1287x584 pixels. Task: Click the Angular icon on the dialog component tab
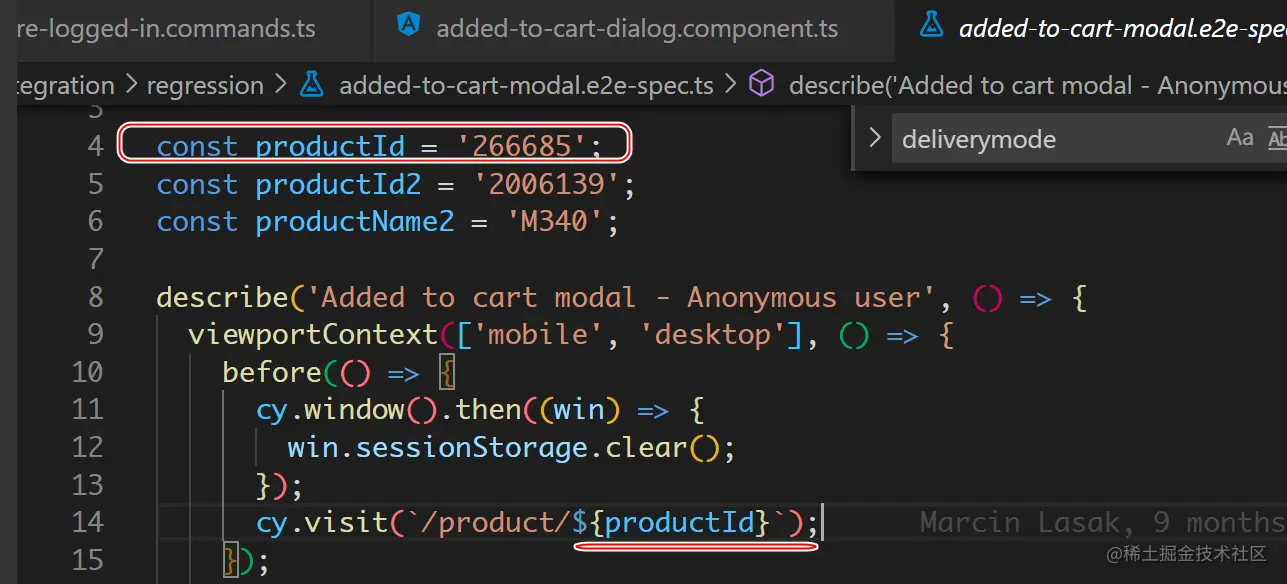408,27
